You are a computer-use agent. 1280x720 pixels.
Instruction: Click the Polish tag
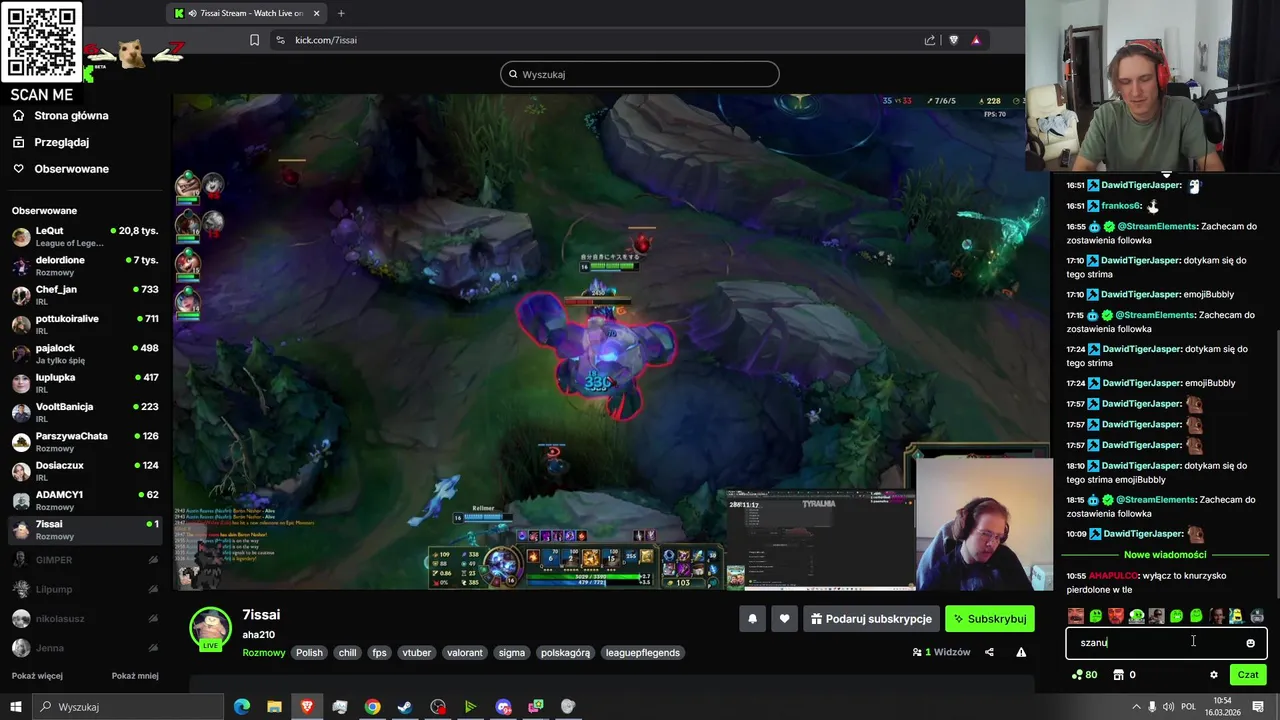point(309,653)
